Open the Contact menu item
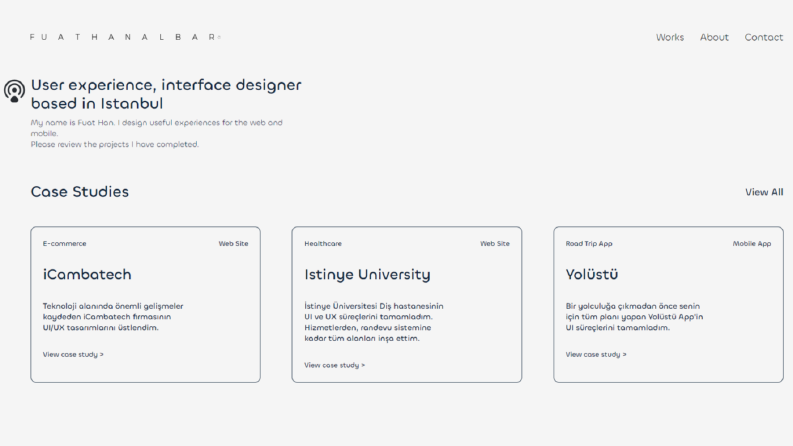This screenshot has height=446, width=793. [764, 37]
